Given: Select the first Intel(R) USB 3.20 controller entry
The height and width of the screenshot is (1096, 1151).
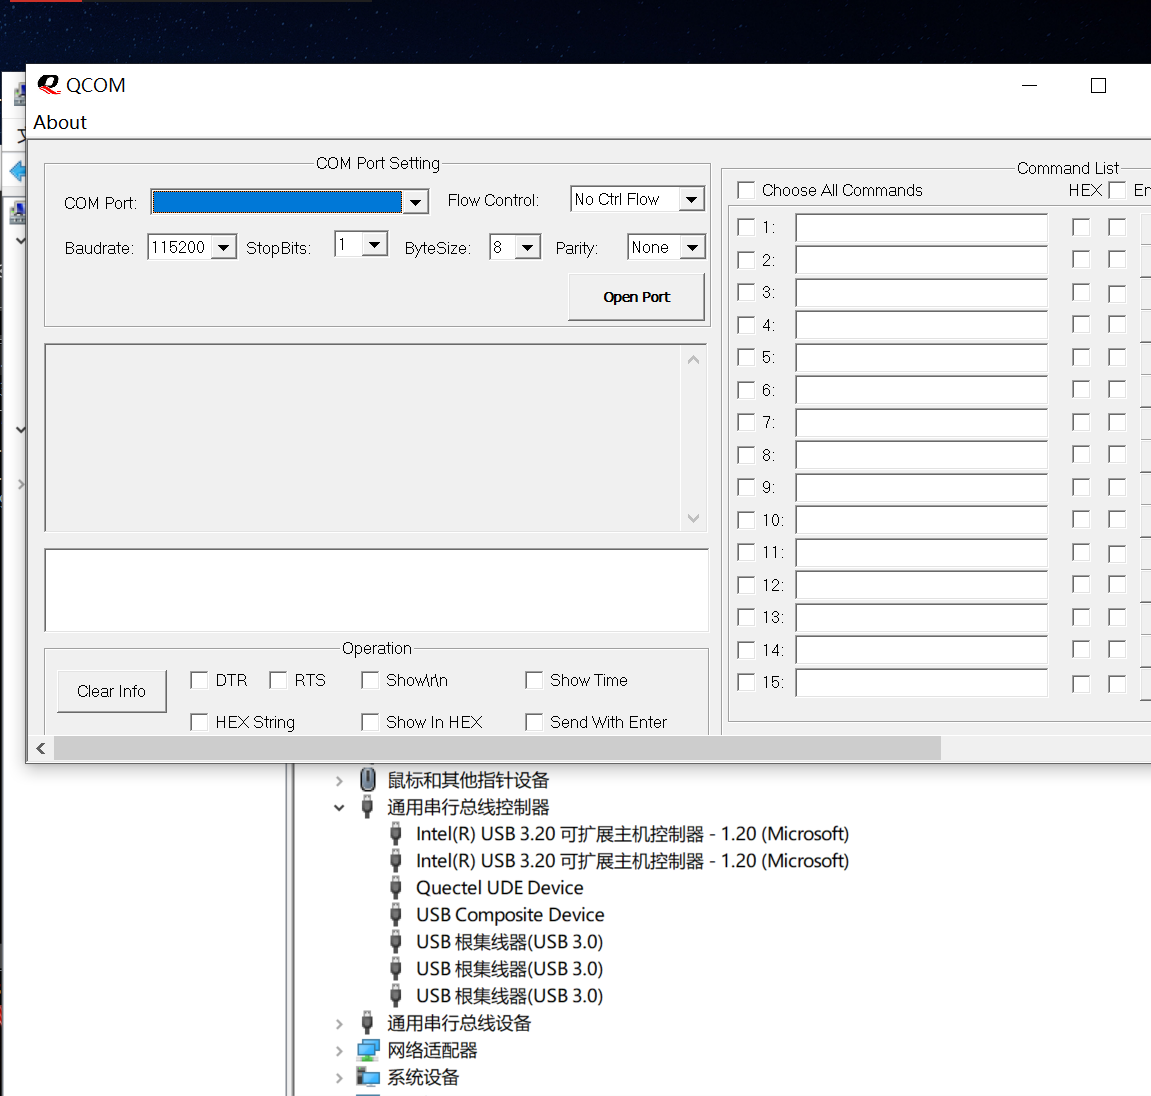Looking at the screenshot, I should pyautogui.click(x=632, y=834).
